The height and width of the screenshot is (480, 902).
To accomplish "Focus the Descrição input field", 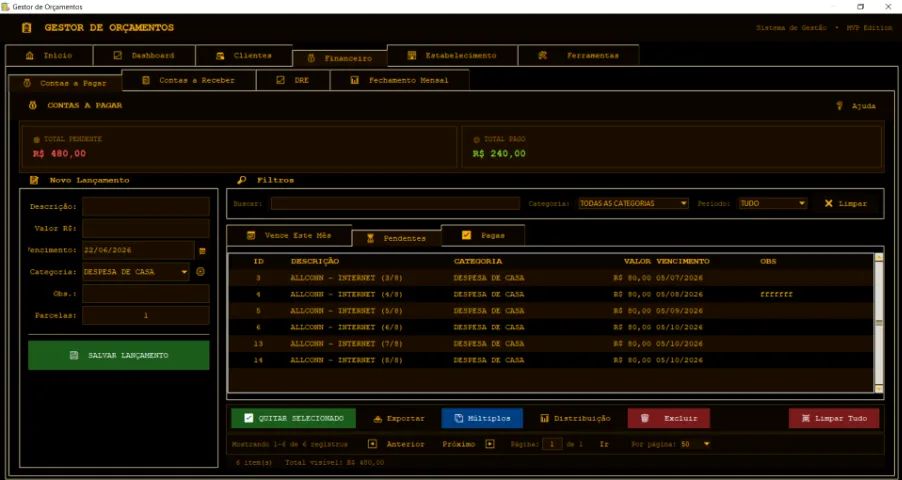I will 146,207.
